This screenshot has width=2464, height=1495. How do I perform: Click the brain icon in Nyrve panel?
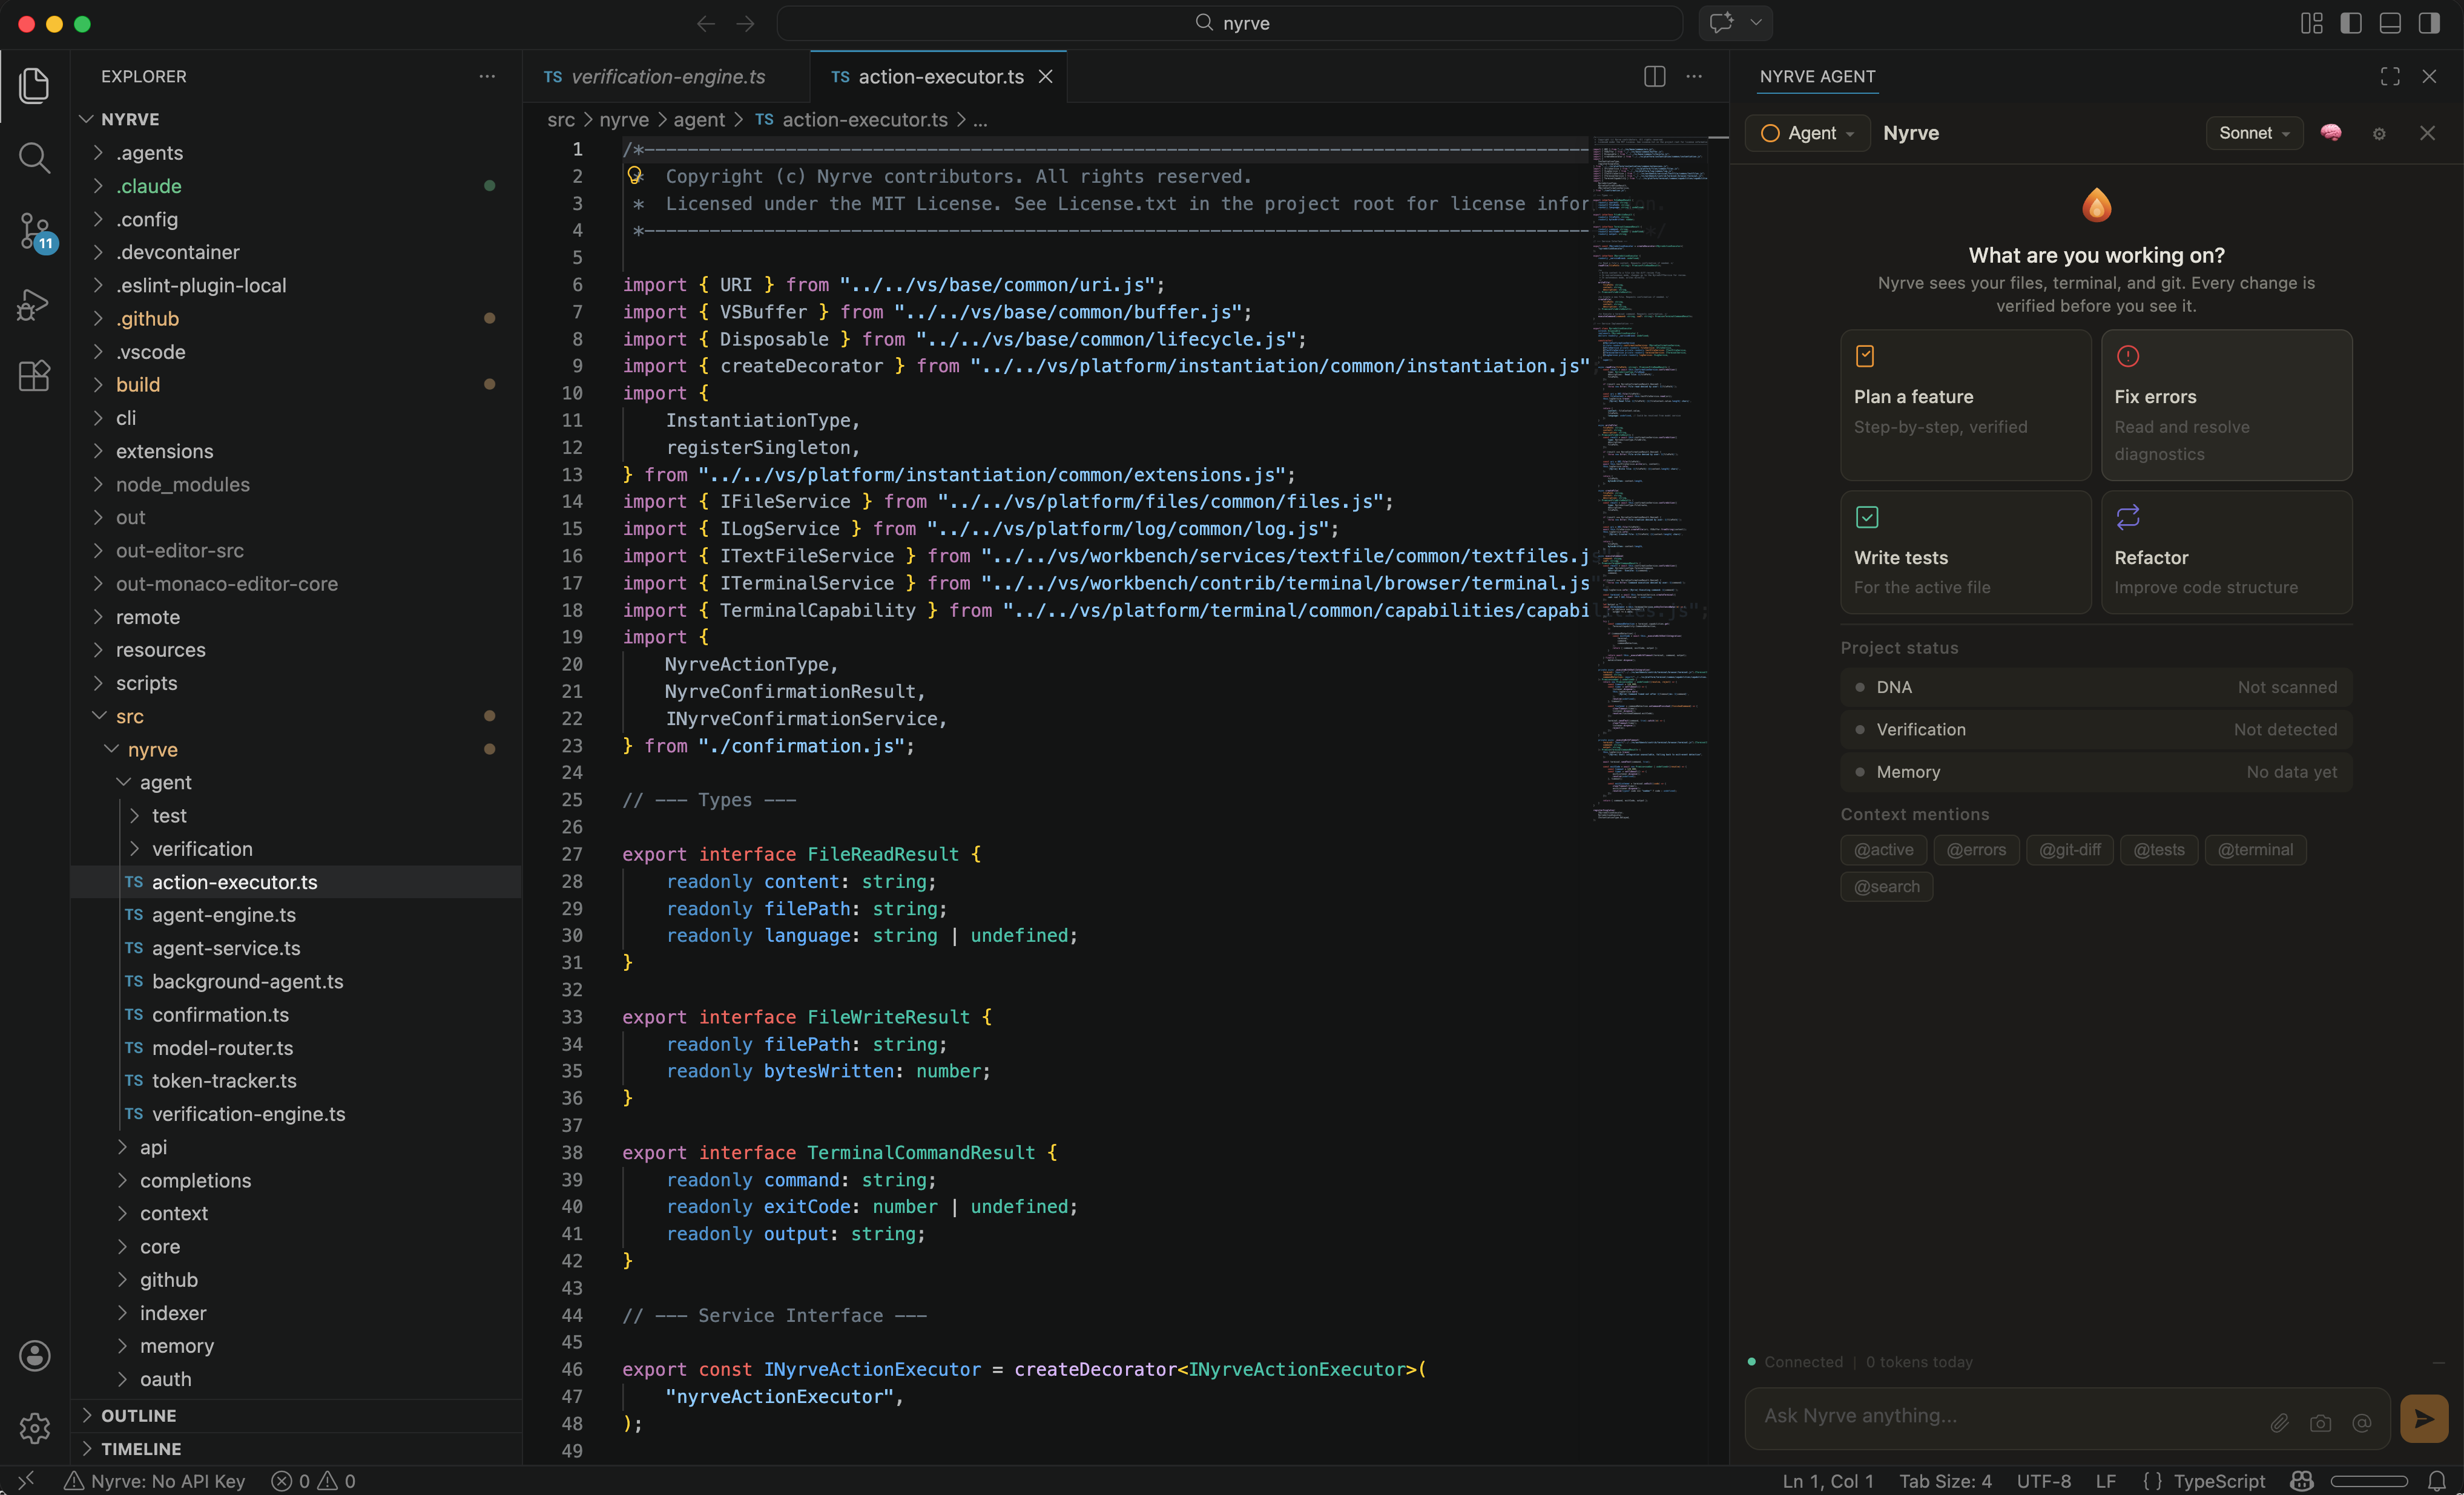click(2331, 133)
